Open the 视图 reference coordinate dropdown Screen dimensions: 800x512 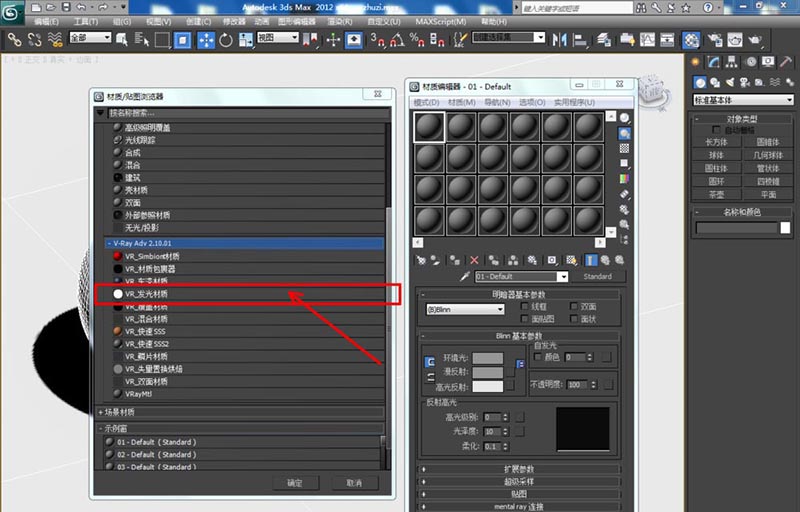tap(278, 37)
